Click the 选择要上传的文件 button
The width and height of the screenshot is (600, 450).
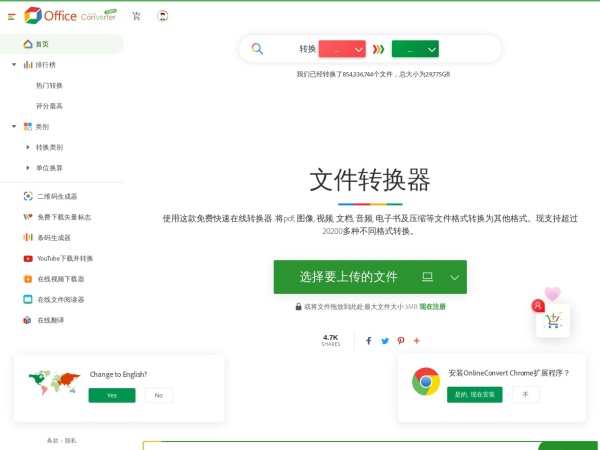[x=348, y=277]
